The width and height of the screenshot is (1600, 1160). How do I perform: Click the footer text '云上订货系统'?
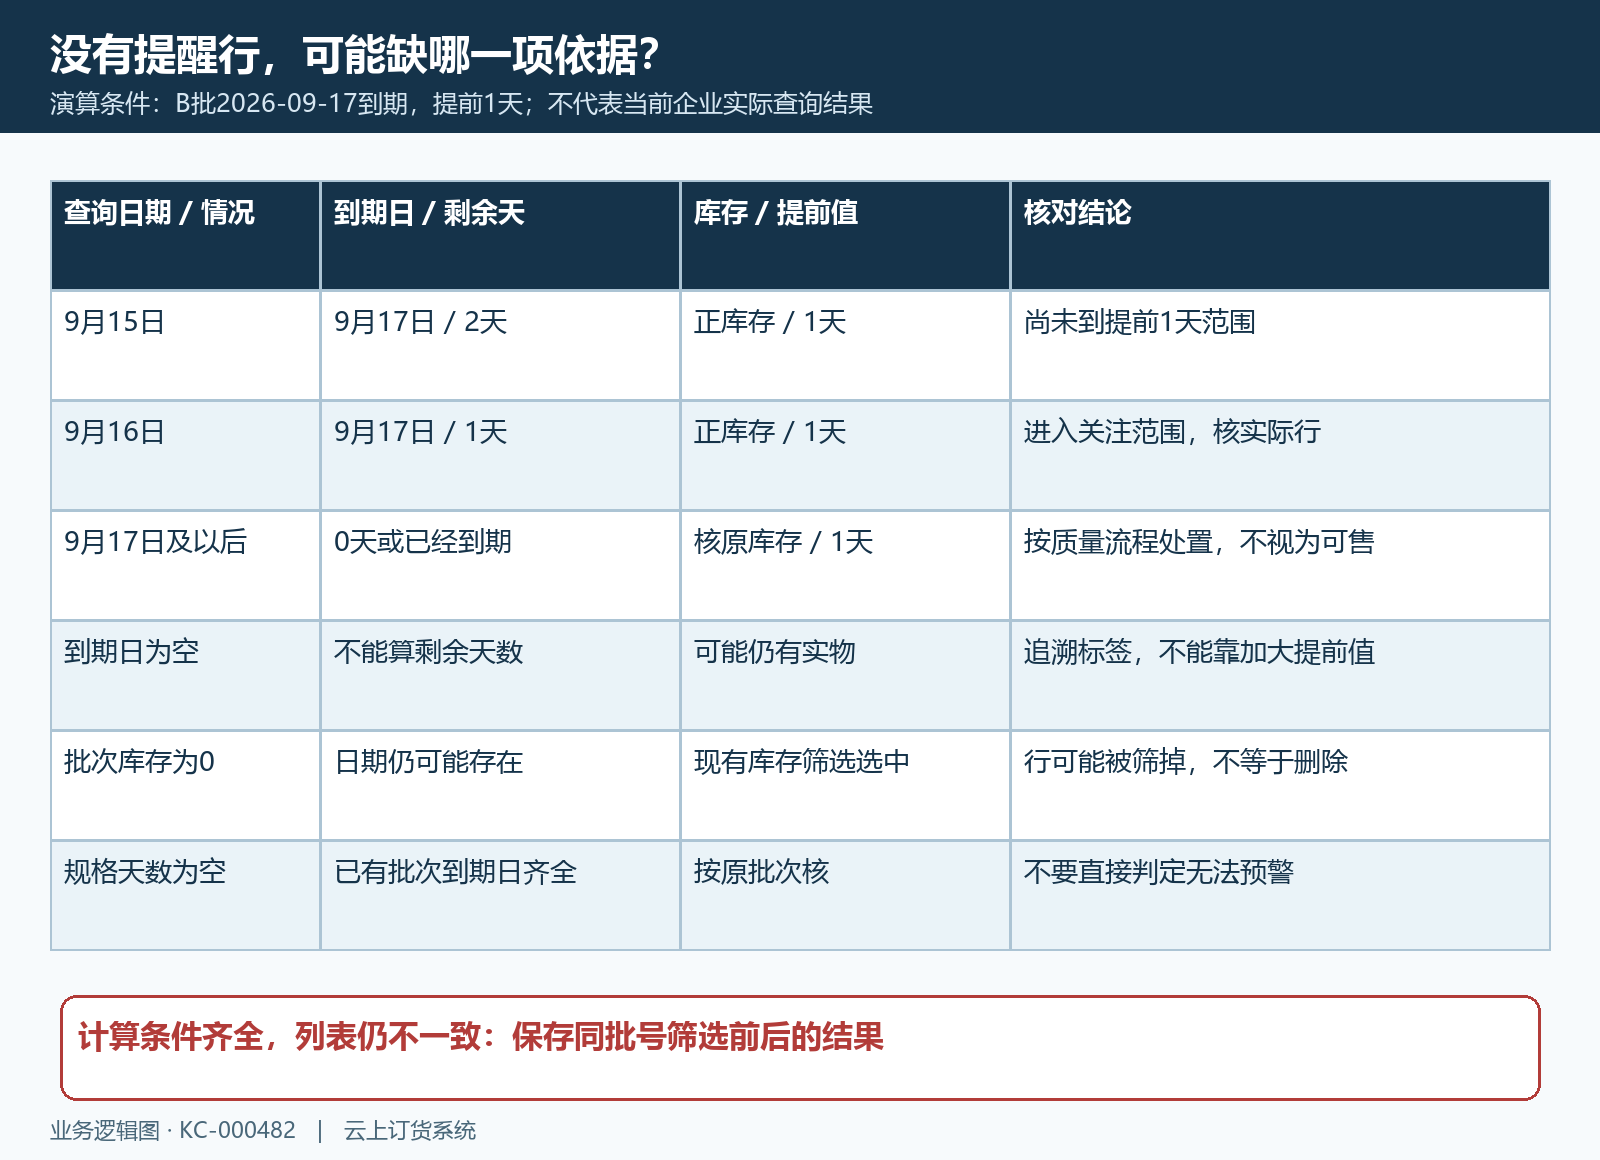coord(410,1131)
